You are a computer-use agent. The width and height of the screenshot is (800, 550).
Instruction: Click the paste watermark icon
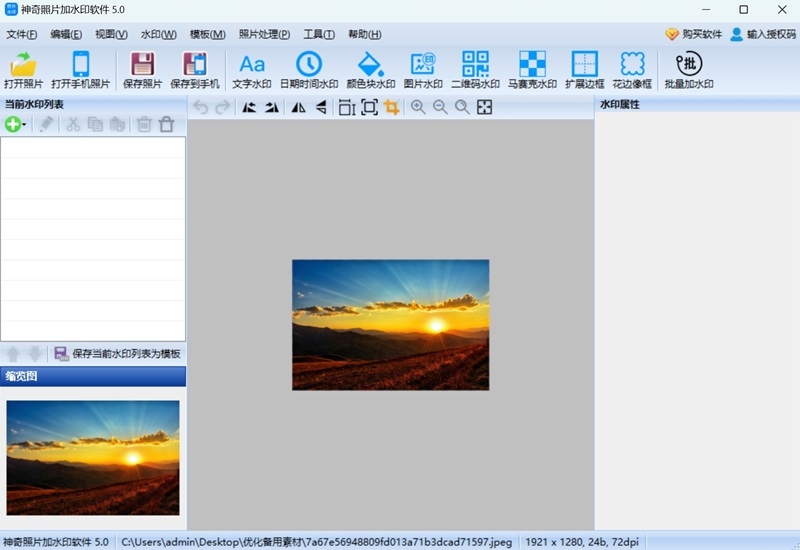click(117, 124)
